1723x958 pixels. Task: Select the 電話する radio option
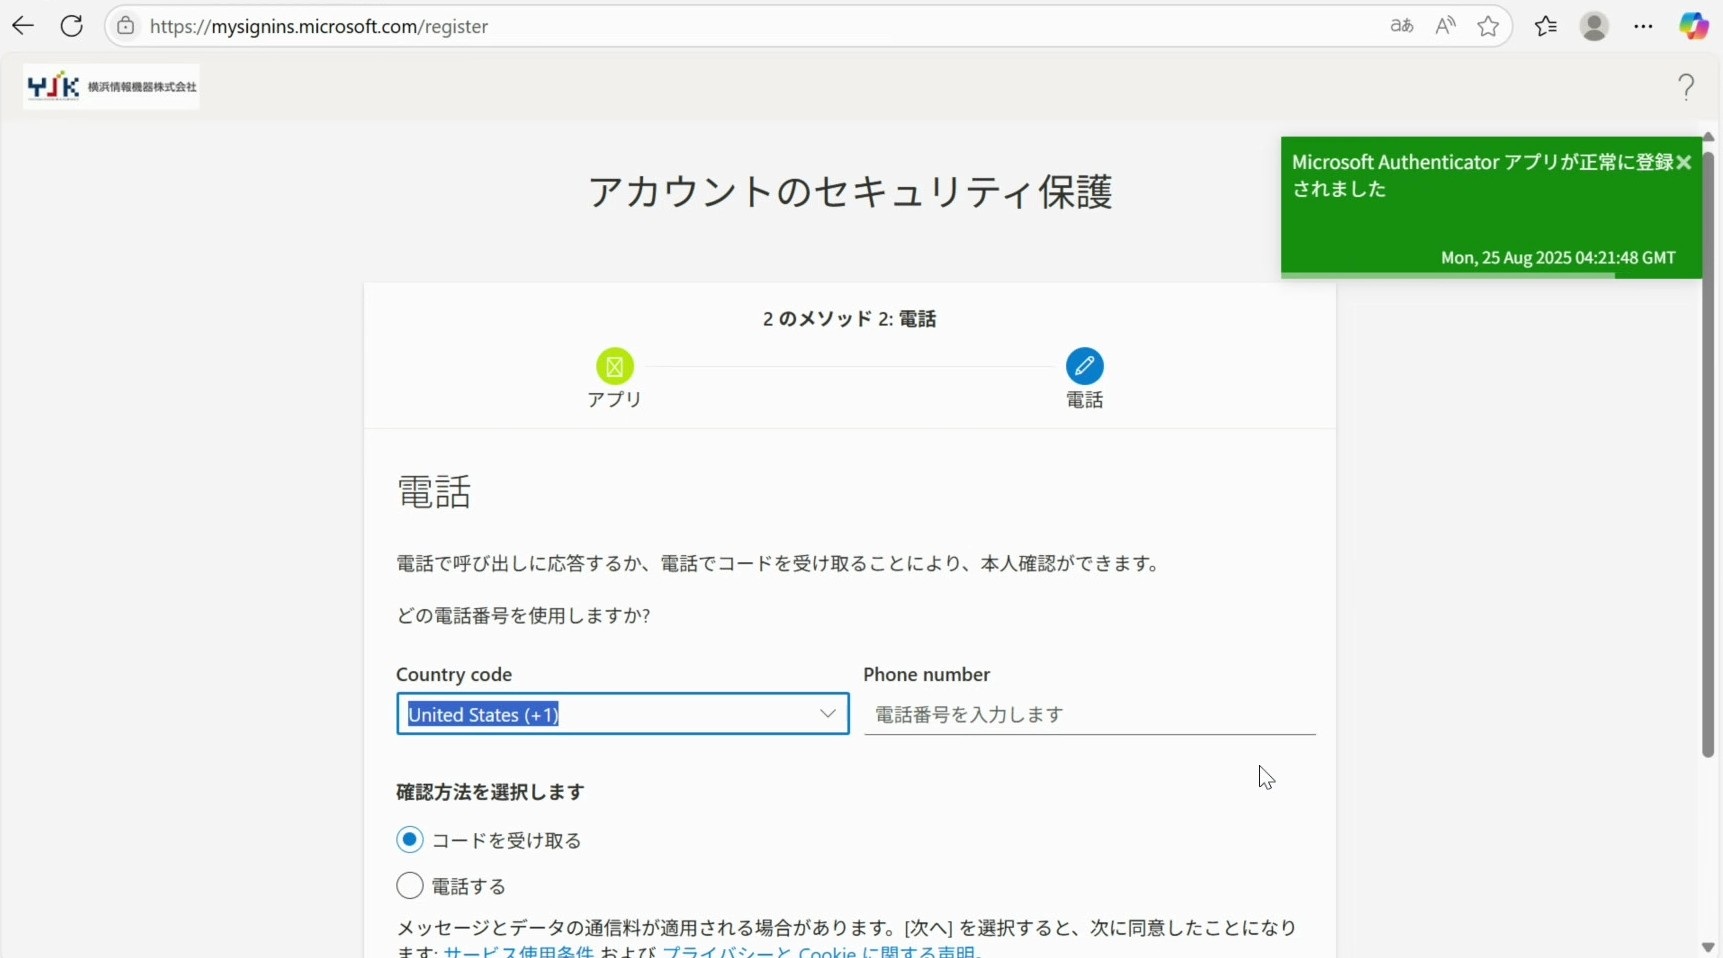tap(410, 886)
